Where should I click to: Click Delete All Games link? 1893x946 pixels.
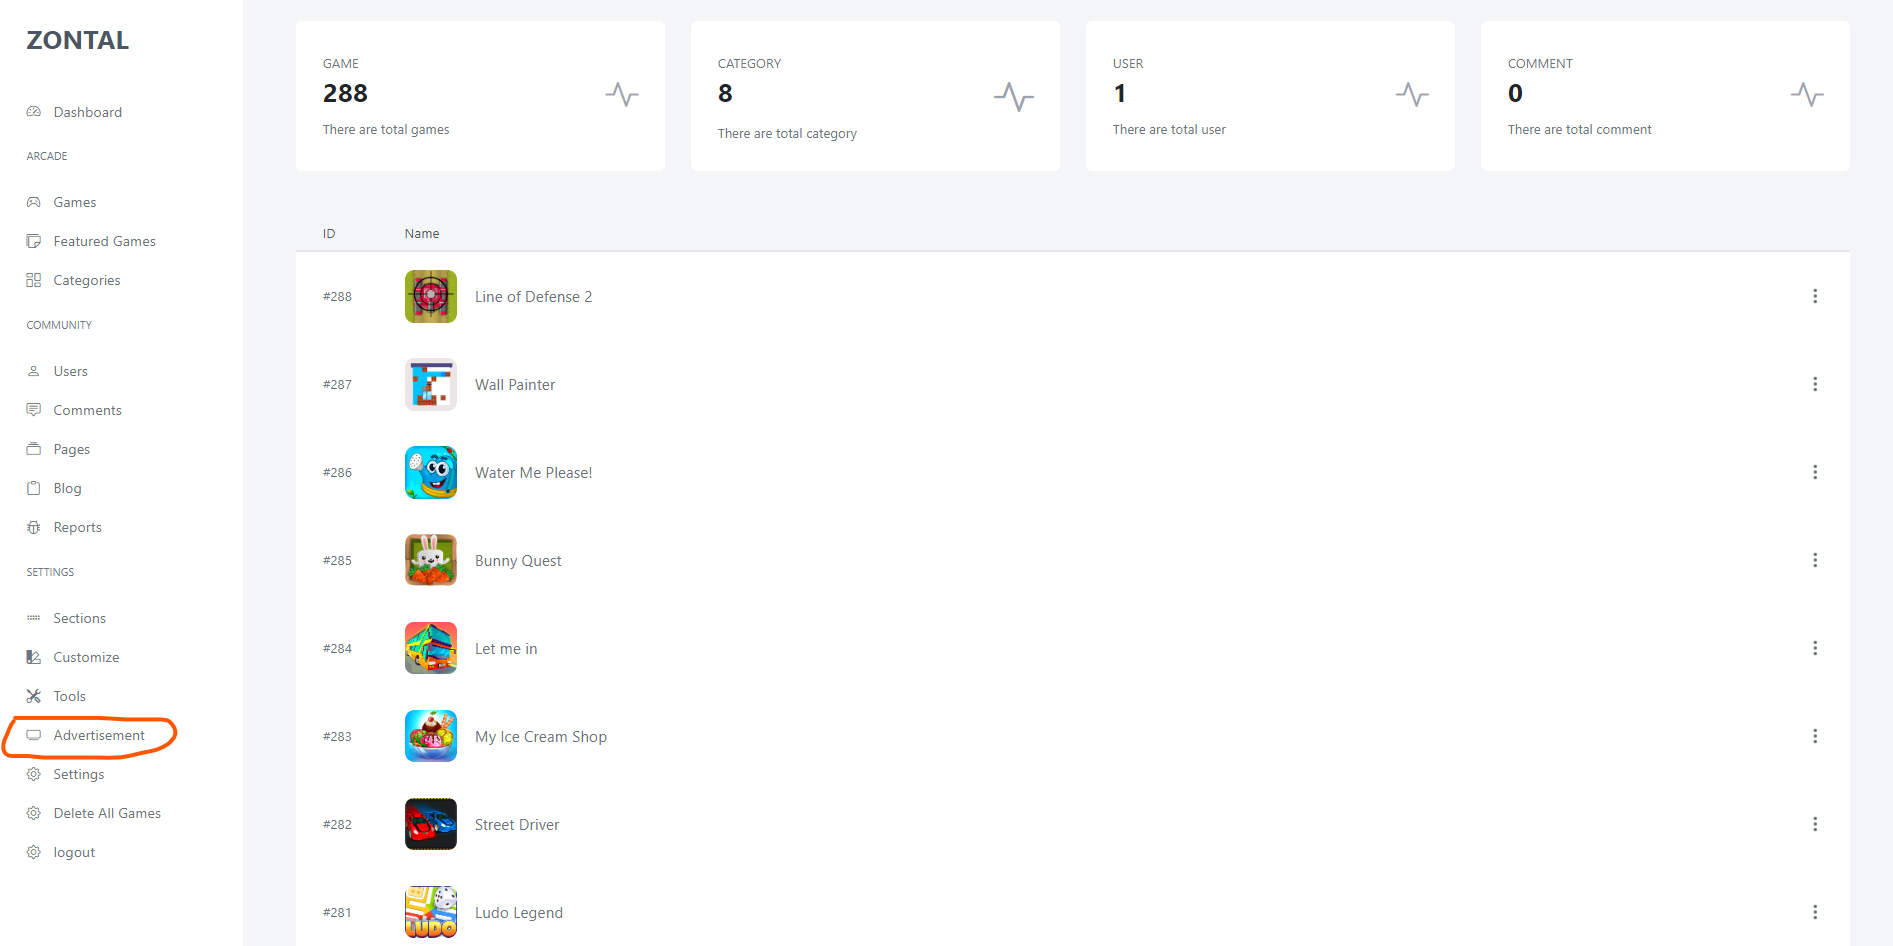[x=107, y=813]
